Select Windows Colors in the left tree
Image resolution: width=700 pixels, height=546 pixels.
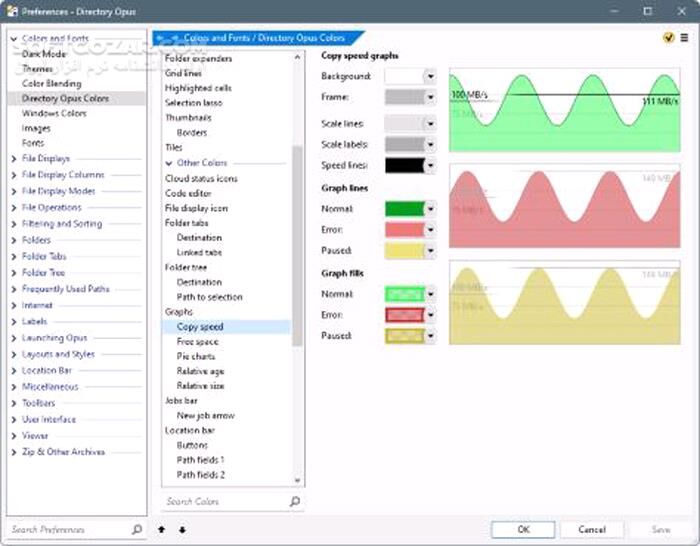click(54, 114)
